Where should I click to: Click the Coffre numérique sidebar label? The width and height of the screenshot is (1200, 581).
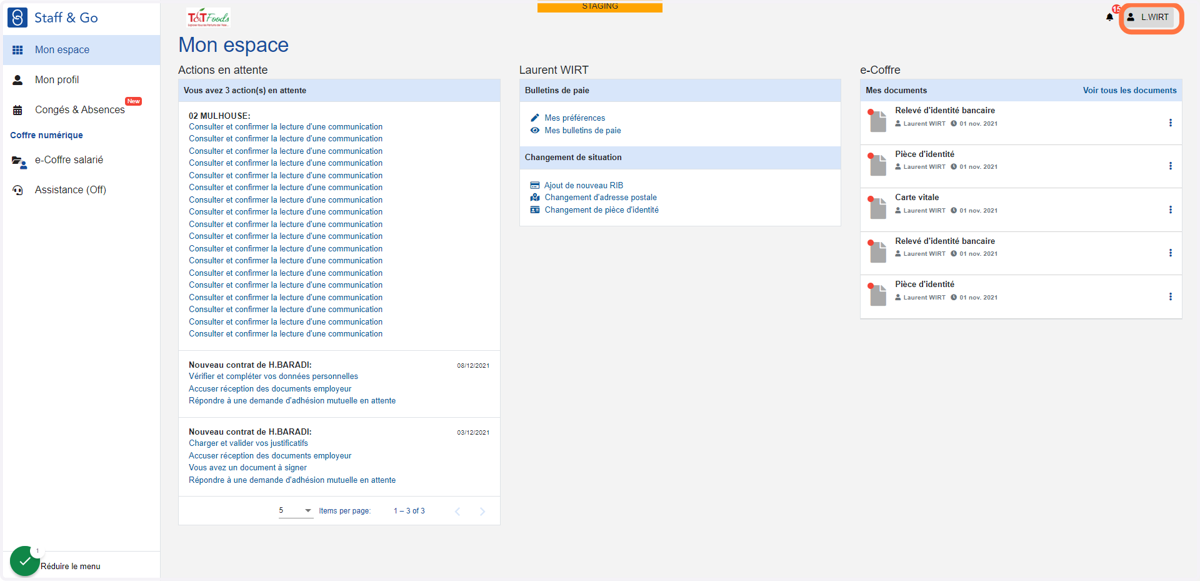[x=46, y=135]
